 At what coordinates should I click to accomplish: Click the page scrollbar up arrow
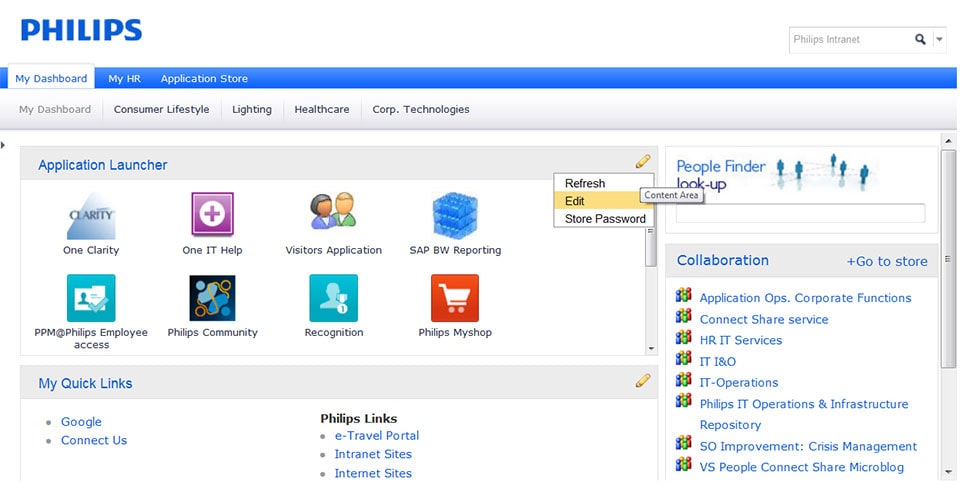948,141
